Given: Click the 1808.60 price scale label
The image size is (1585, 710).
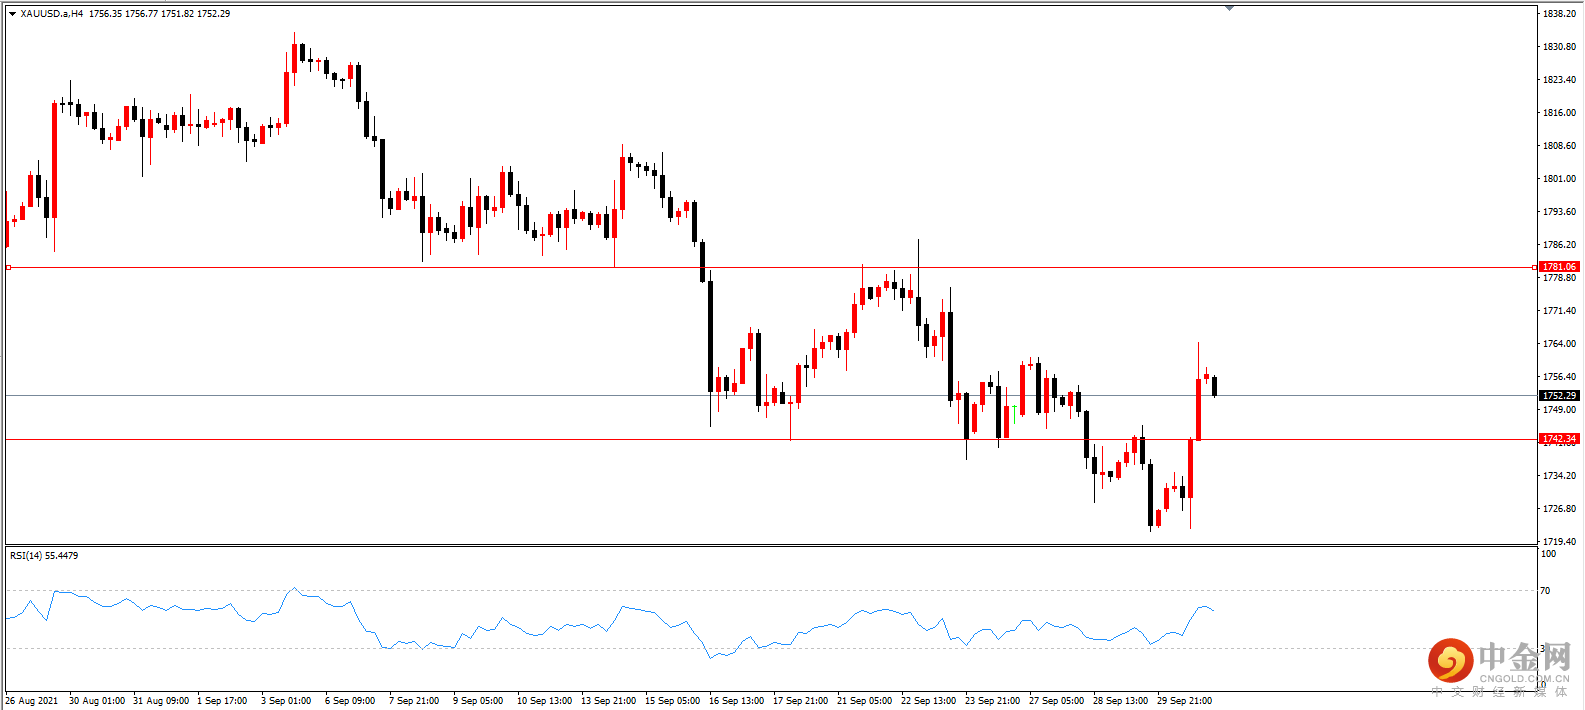Looking at the screenshot, I should coord(1559,146).
